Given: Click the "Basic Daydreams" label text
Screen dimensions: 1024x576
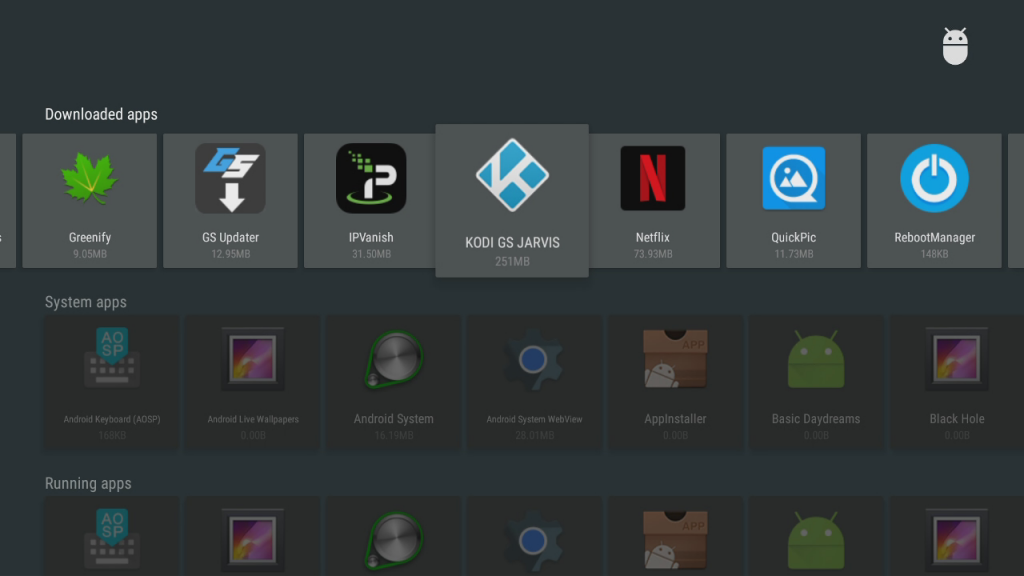Looking at the screenshot, I should (816, 419).
